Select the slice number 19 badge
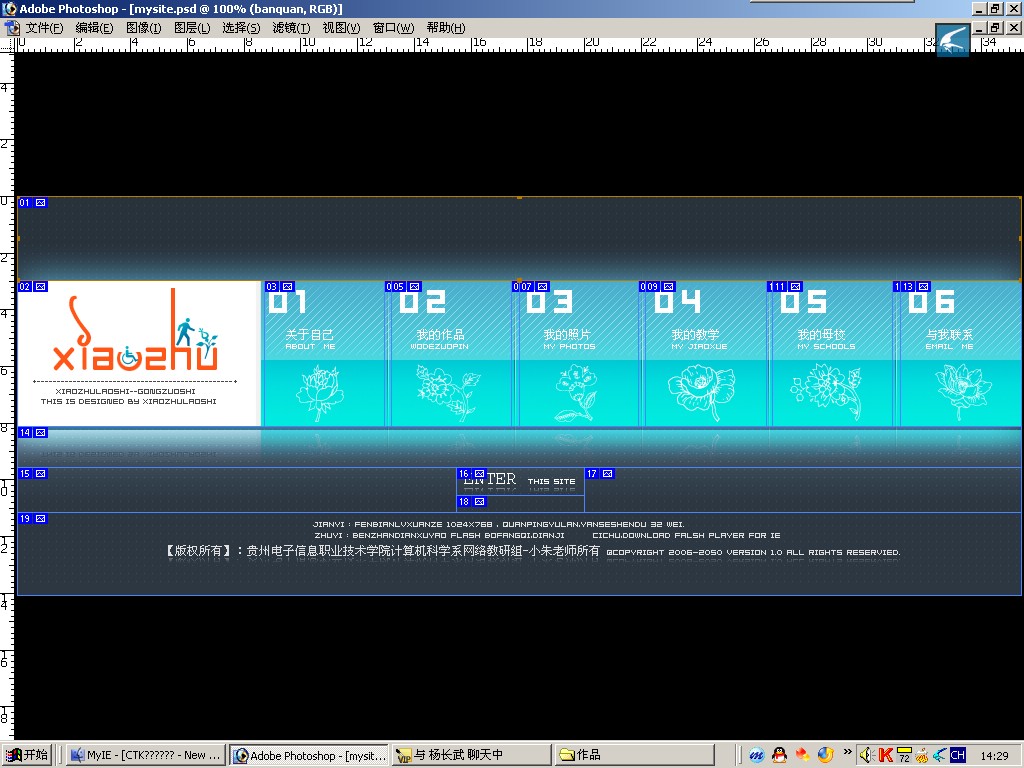This screenshot has width=1024, height=768. (x=25, y=519)
